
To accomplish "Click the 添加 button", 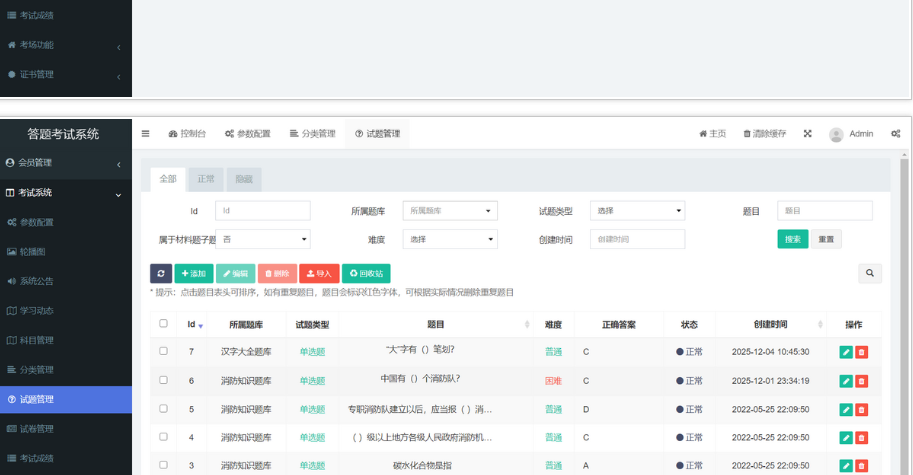I will click(194, 274).
